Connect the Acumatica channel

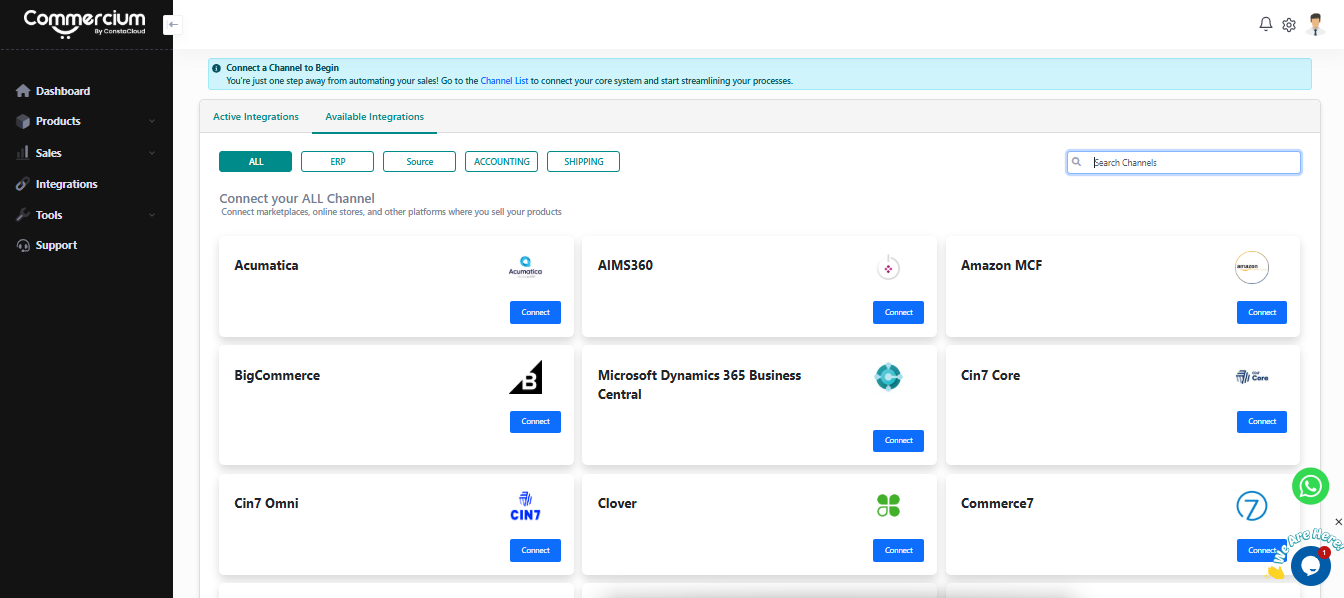[x=536, y=312]
